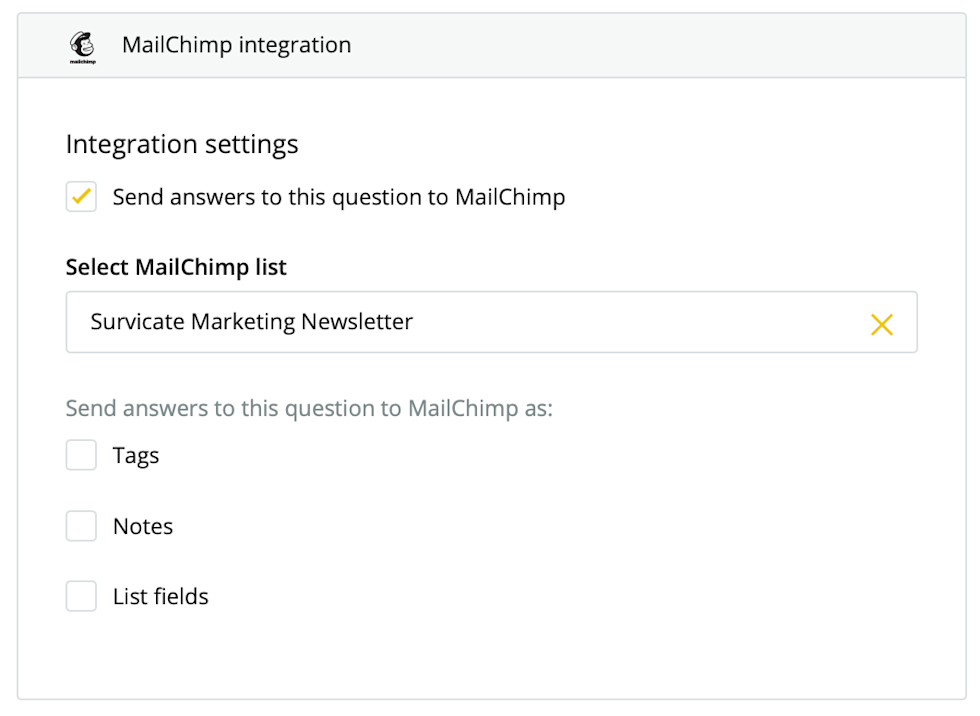This screenshot has height=716, width=980.
Task: Uncheck Send answers to MailChimp checkbox
Action: (81, 197)
